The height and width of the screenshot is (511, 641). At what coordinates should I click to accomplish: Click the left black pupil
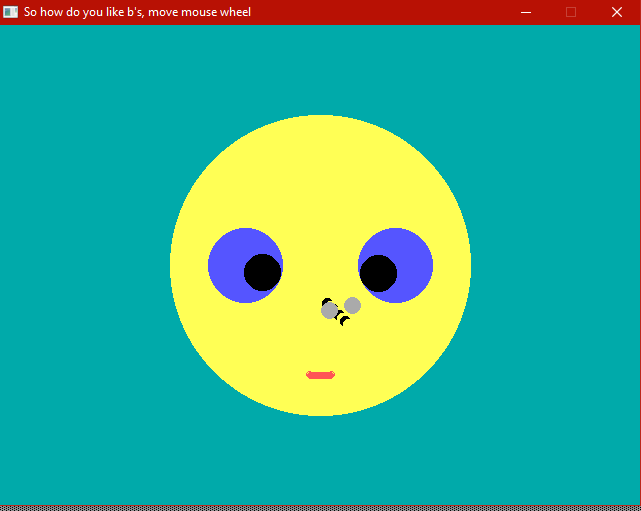(262, 272)
